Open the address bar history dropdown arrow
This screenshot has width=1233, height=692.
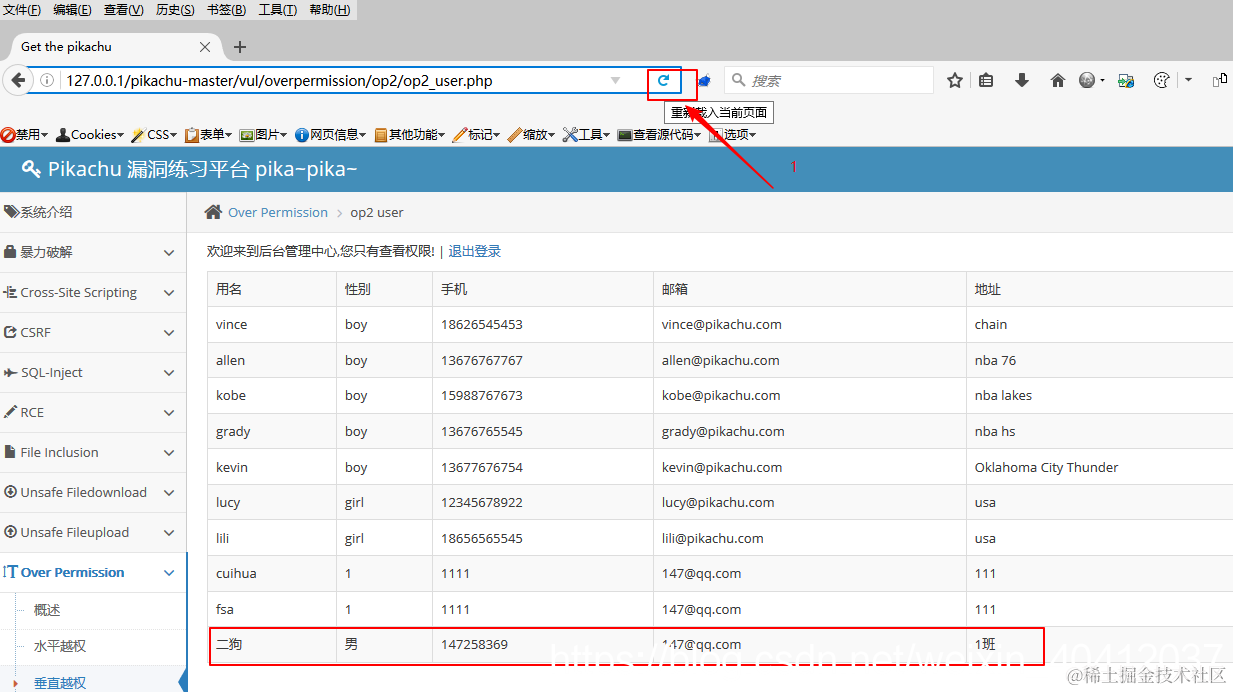616,81
